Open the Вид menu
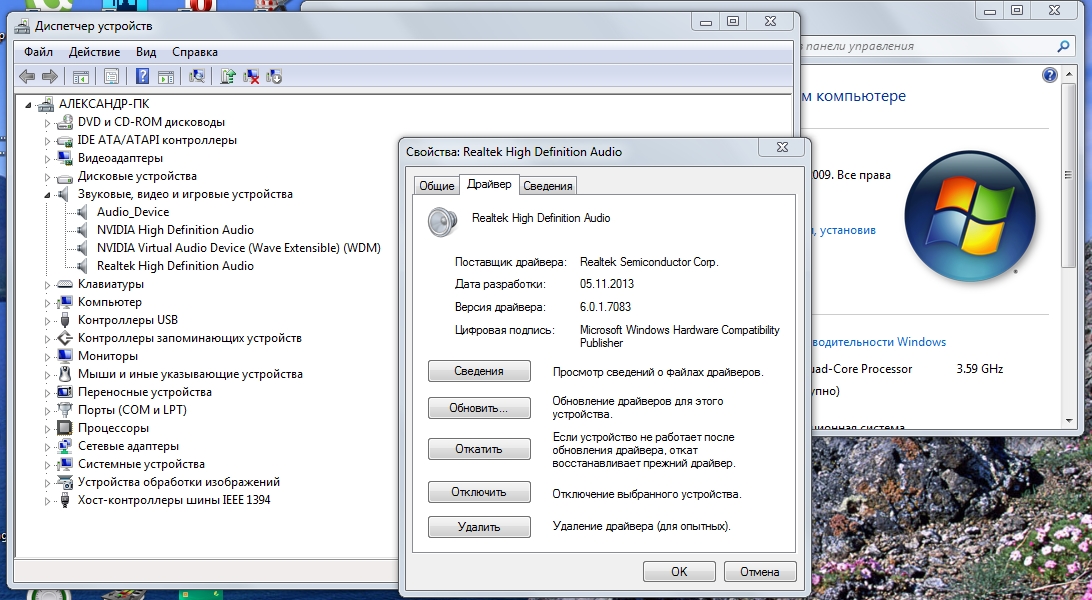The image size is (1092, 600). point(146,52)
